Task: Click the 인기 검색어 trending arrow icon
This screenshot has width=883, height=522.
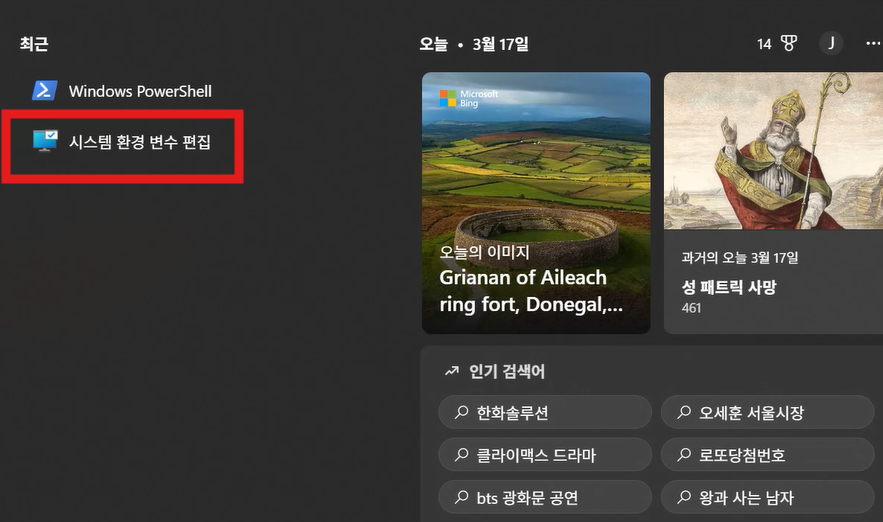Action: (x=452, y=371)
